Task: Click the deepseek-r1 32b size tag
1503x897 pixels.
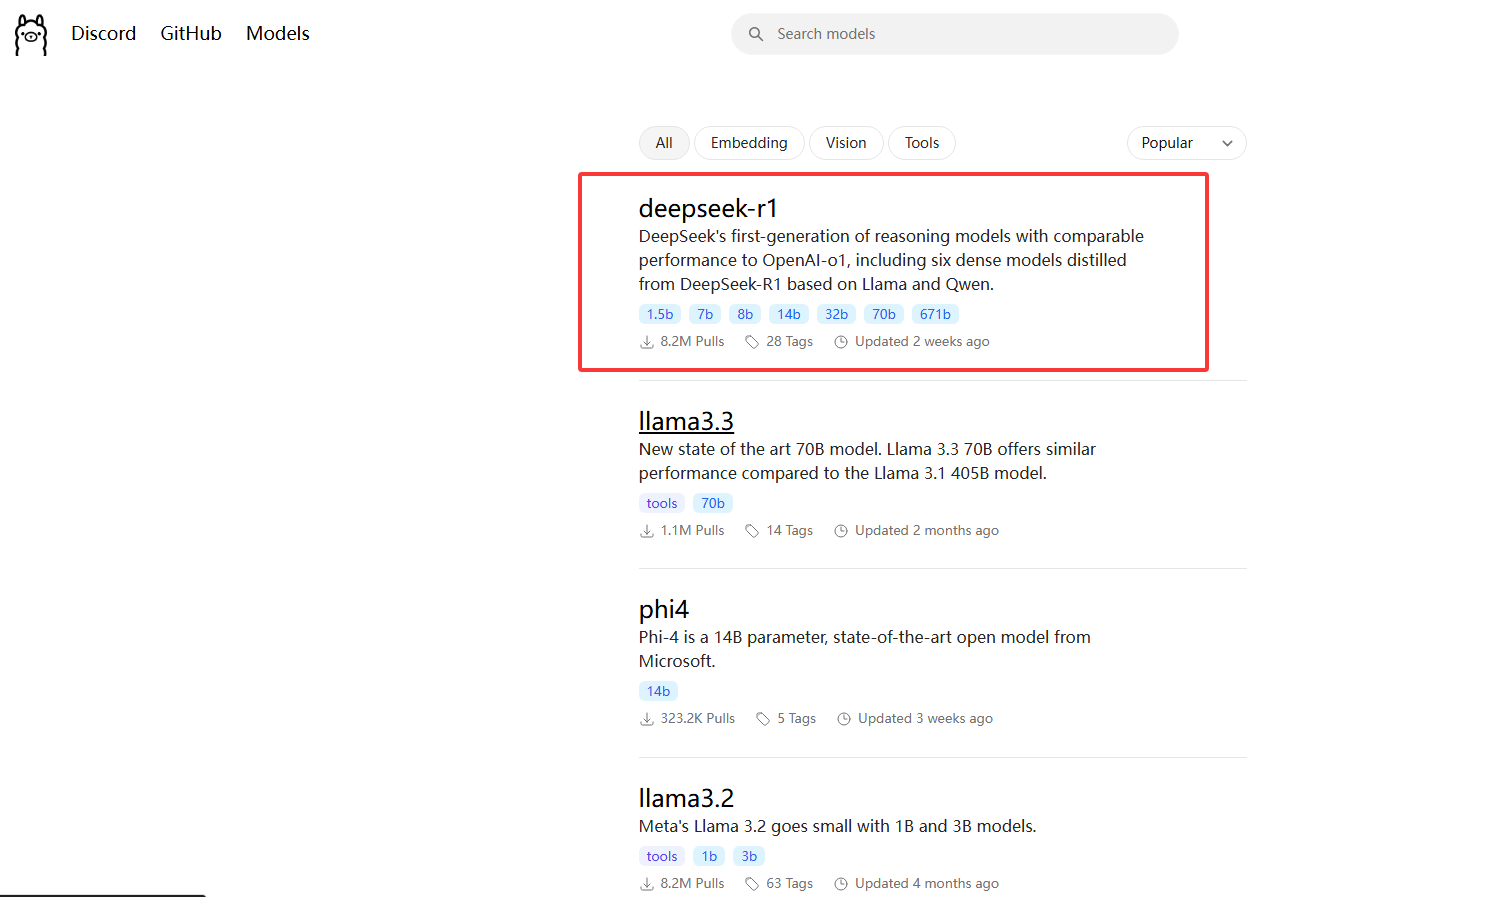Action: [x=836, y=314]
